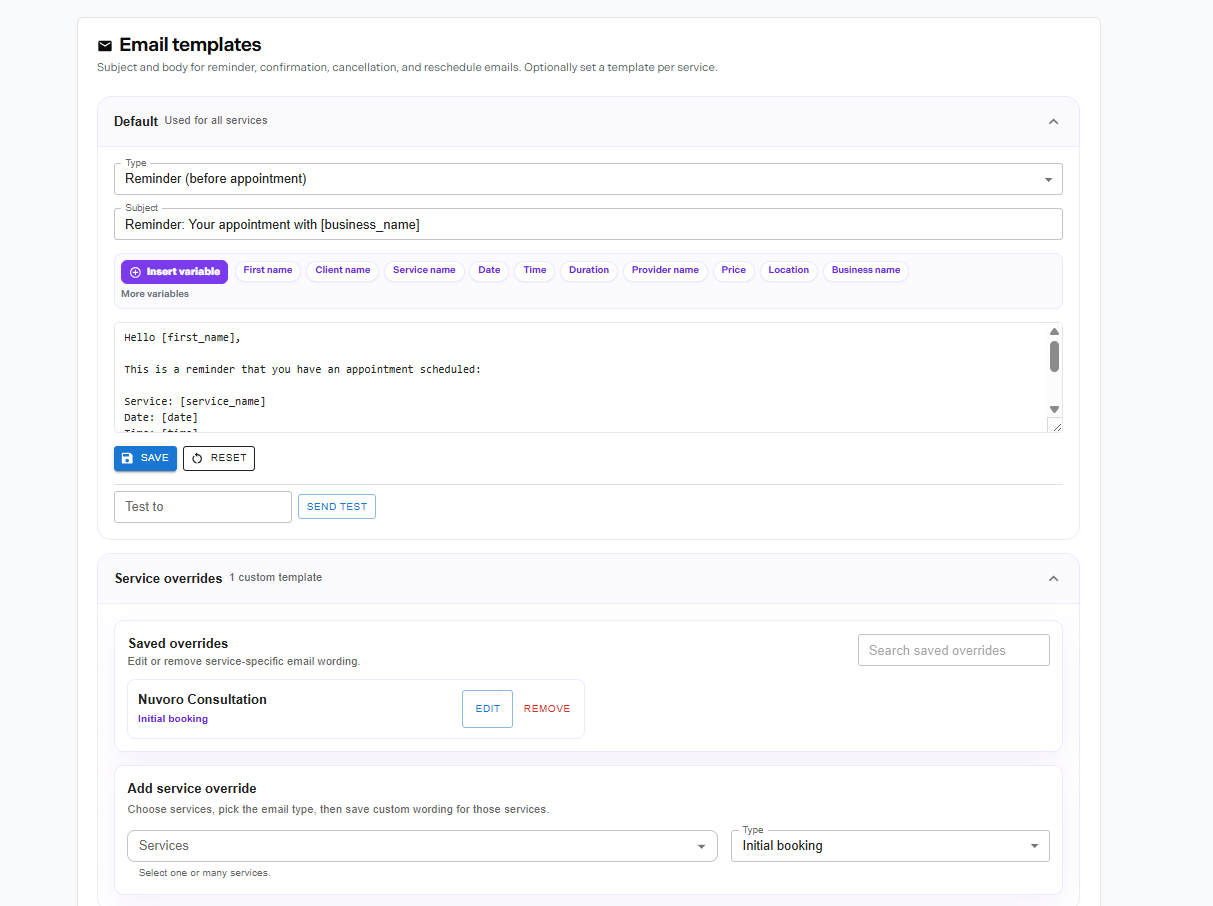
Task: Collapse the Service overrides section
Action: click(x=1053, y=578)
